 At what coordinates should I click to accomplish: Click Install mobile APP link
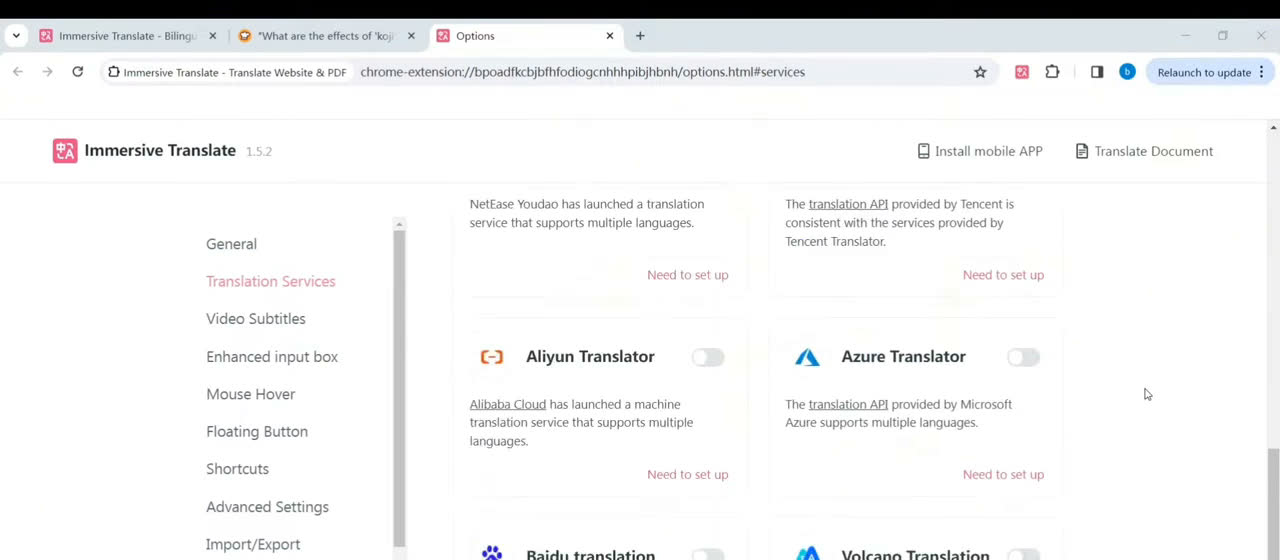point(980,151)
